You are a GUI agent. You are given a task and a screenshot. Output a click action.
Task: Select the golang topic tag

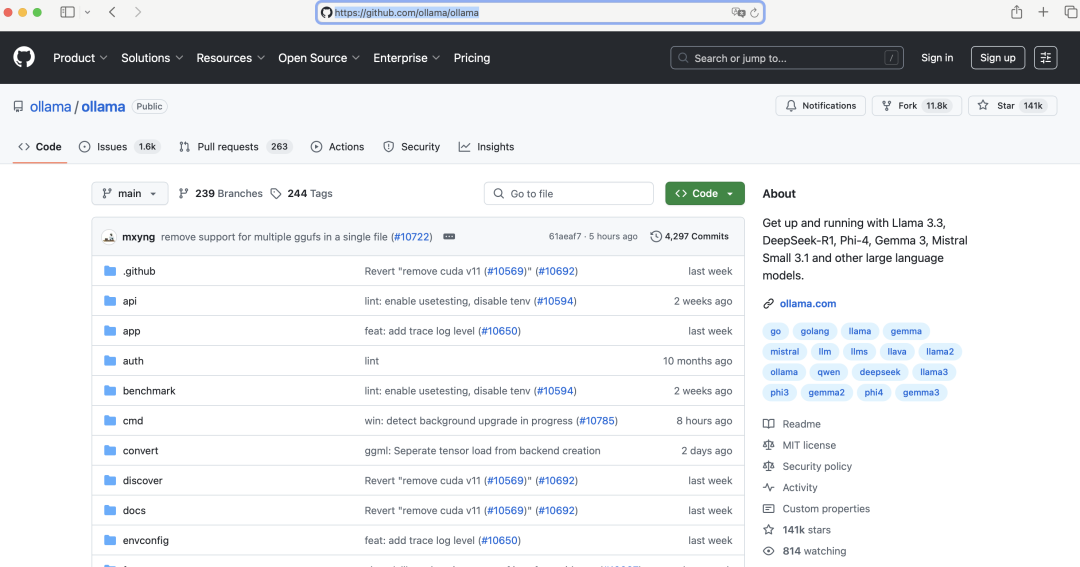[815, 331]
